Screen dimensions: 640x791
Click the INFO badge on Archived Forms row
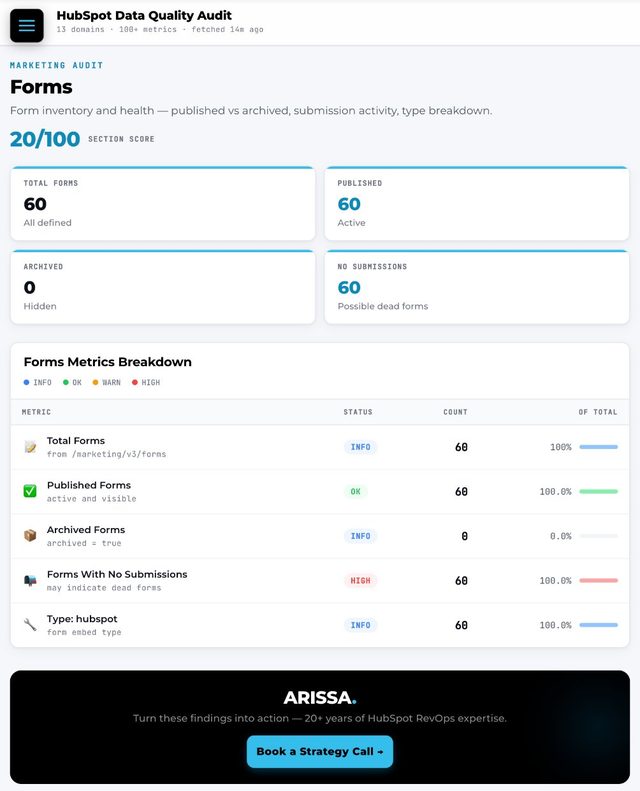[x=361, y=536]
